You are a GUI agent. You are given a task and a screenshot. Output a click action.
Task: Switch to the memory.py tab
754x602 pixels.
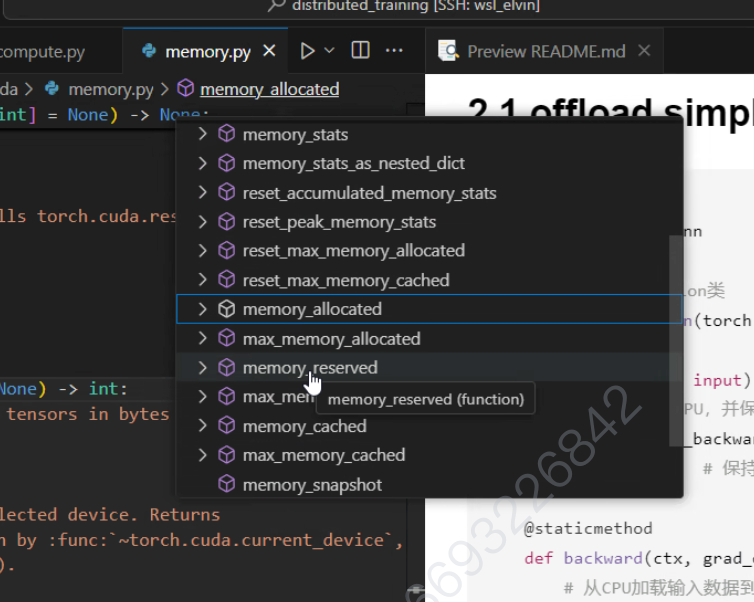(207, 51)
